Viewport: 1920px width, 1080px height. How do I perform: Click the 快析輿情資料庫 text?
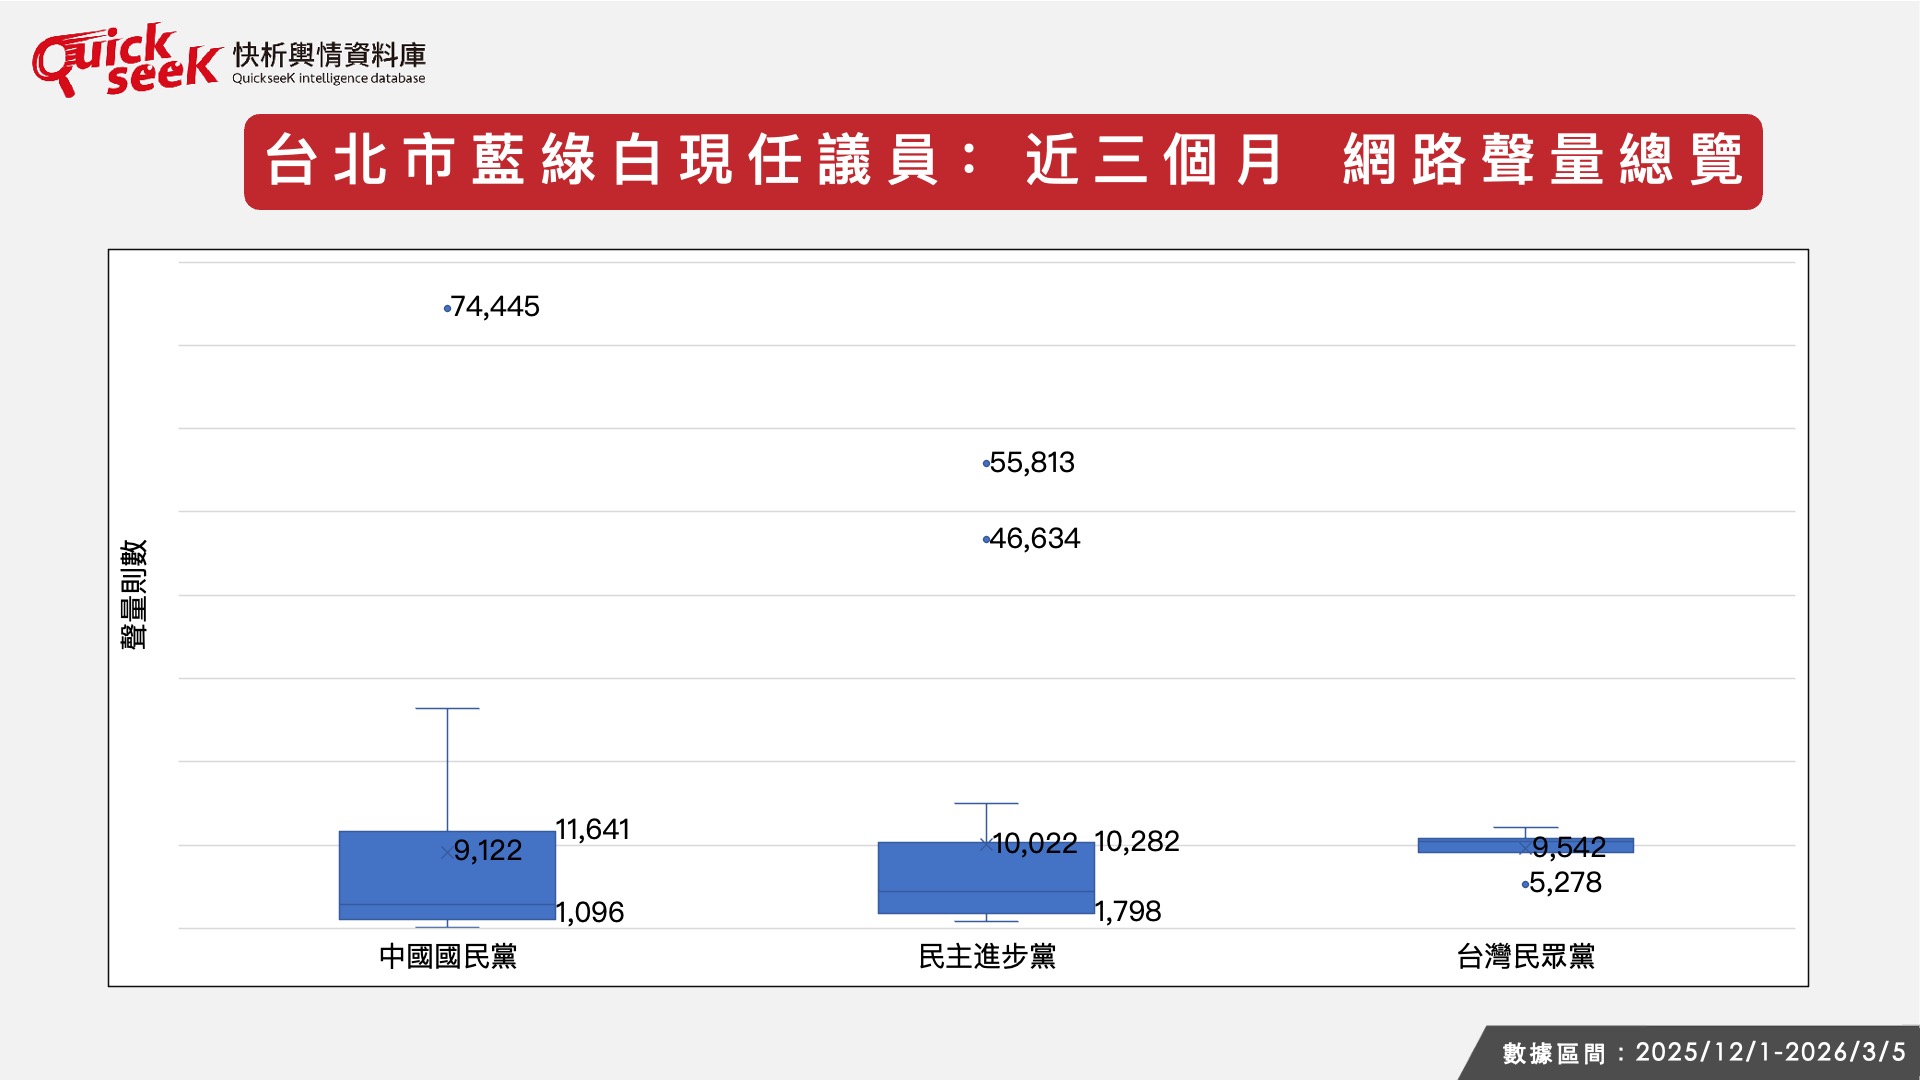coord(329,55)
